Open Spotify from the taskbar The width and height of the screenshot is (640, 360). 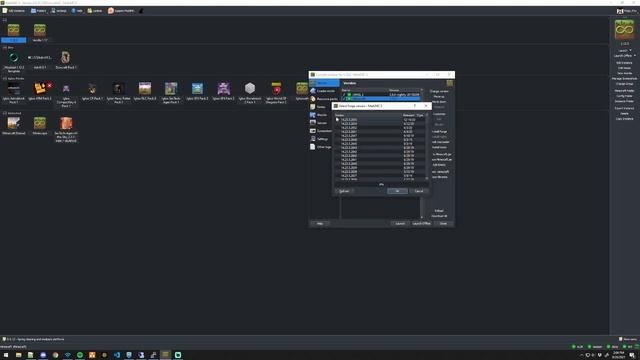click(x=80, y=355)
